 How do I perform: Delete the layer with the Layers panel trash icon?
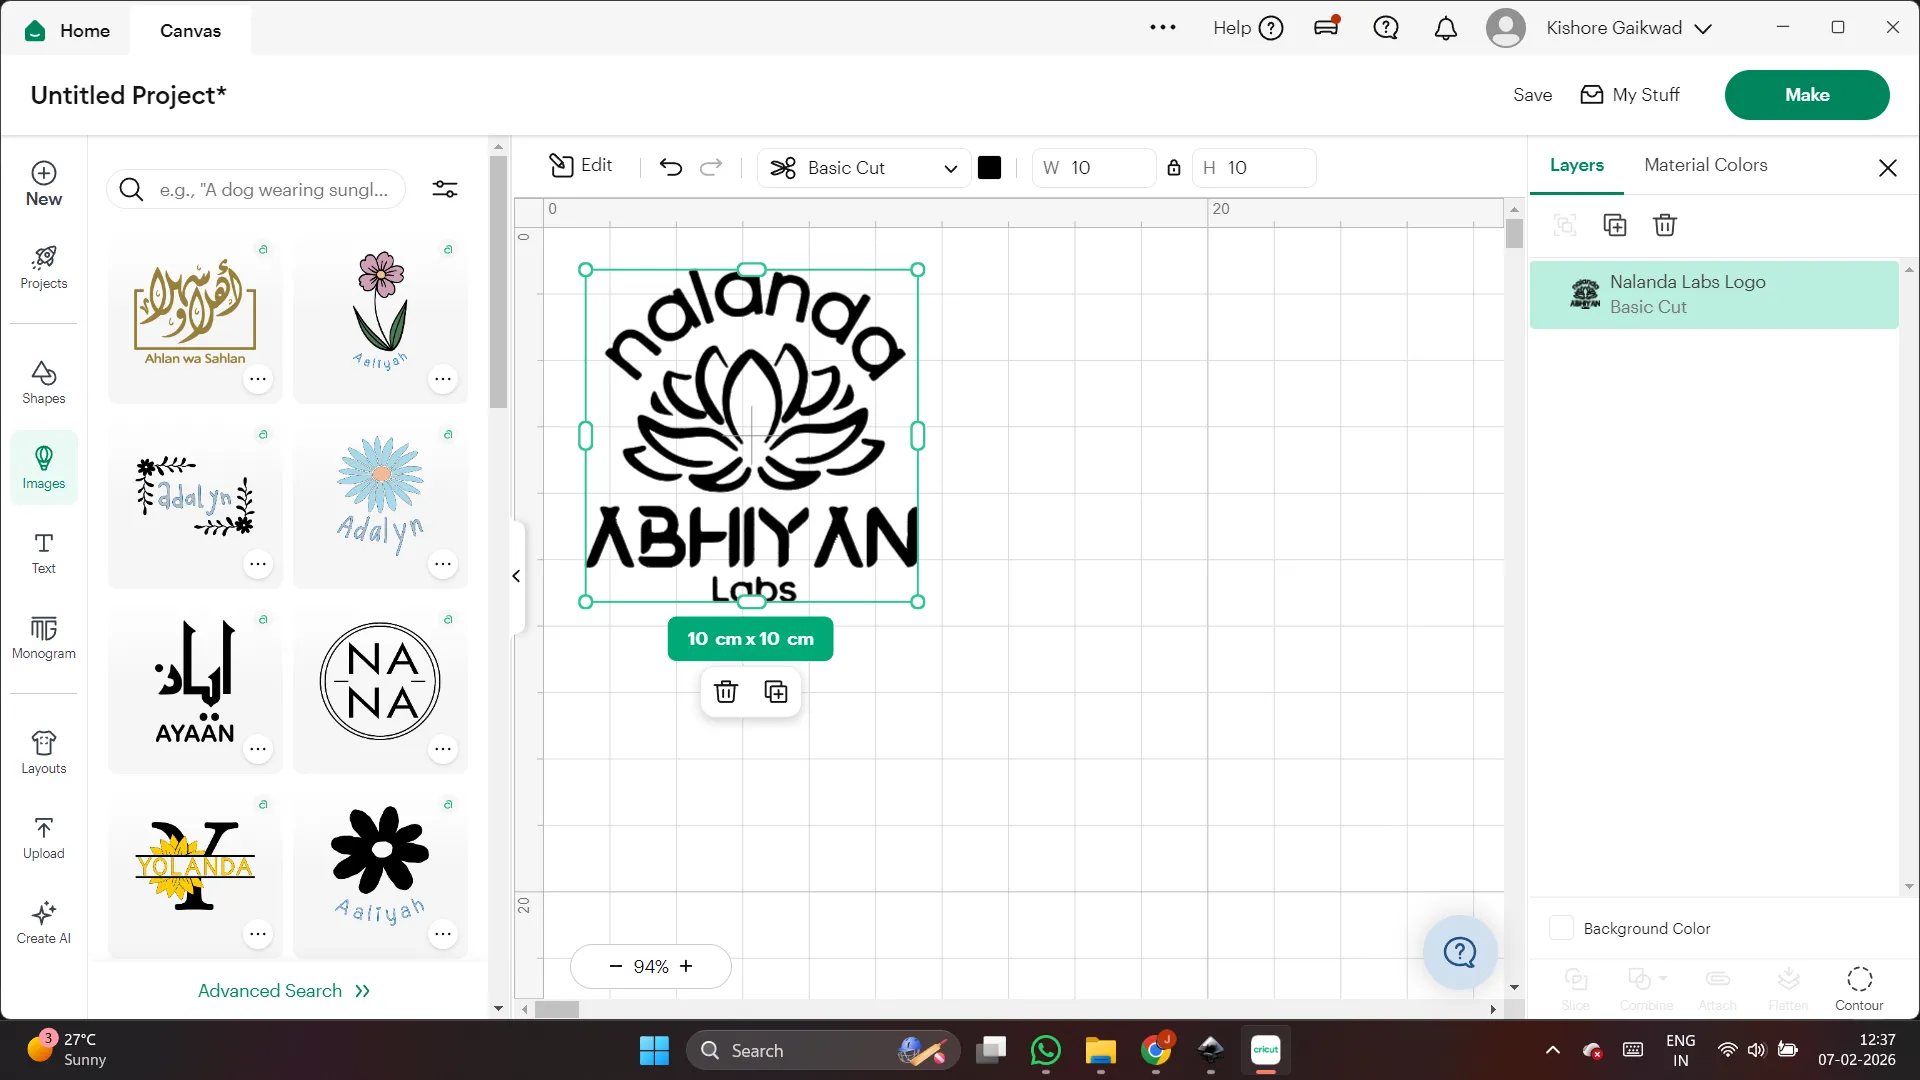tap(1664, 225)
